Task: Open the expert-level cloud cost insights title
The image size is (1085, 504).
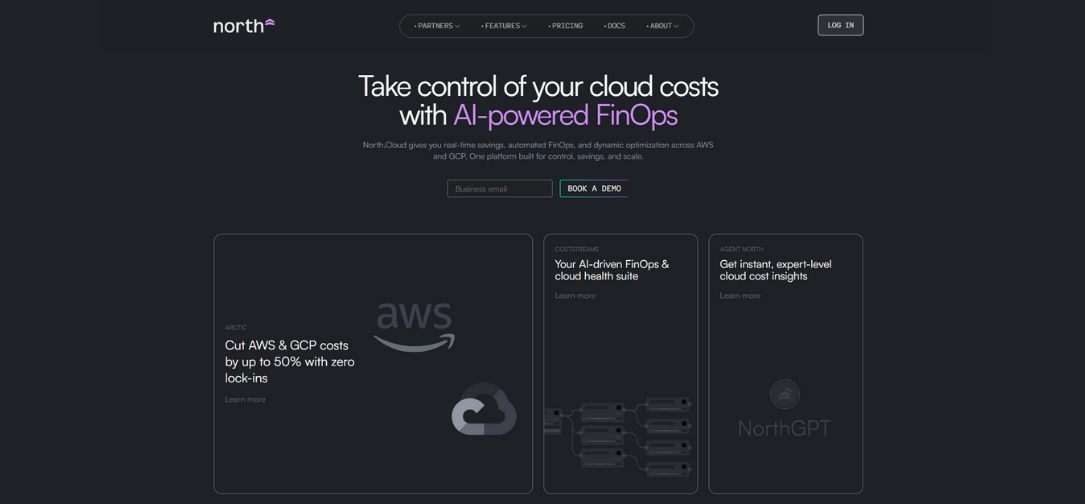Action: (x=775, y=270)
